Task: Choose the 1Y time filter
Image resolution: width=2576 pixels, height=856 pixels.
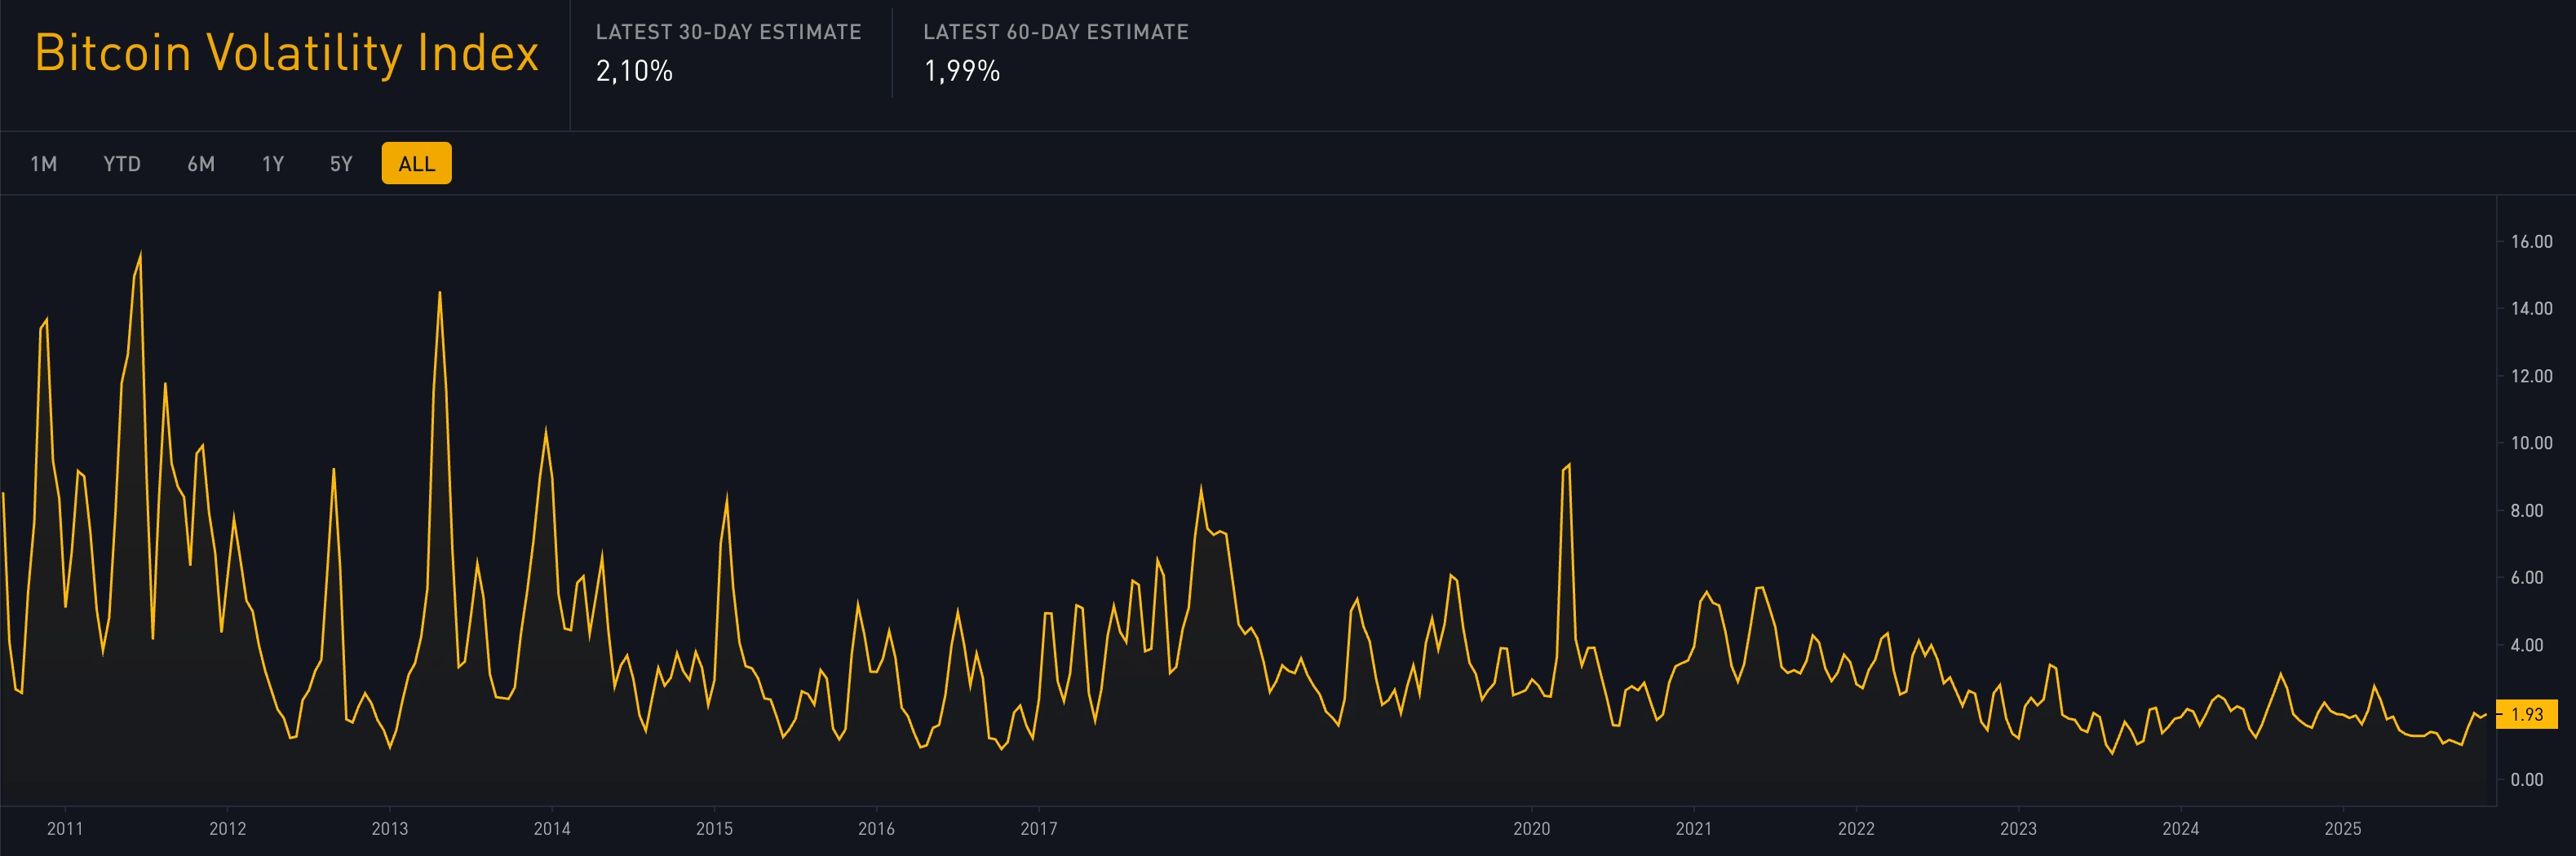Action: [272, 163]
